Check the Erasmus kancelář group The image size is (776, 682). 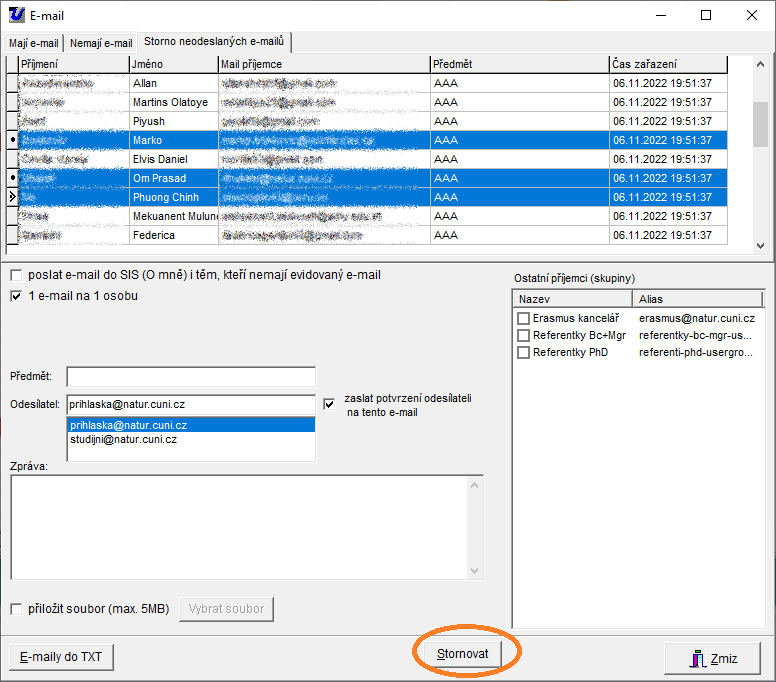point(523,318)
